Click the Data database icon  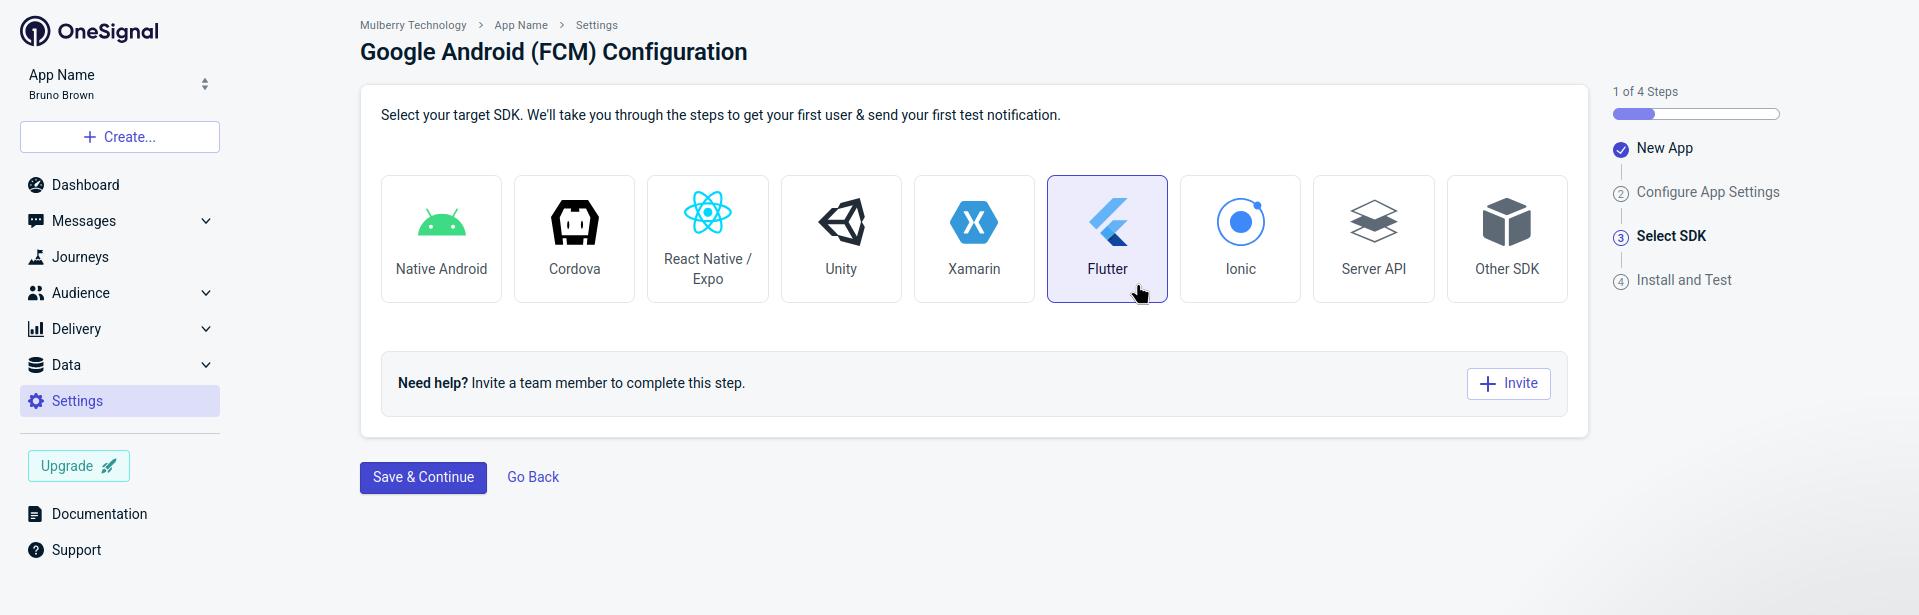36,365
